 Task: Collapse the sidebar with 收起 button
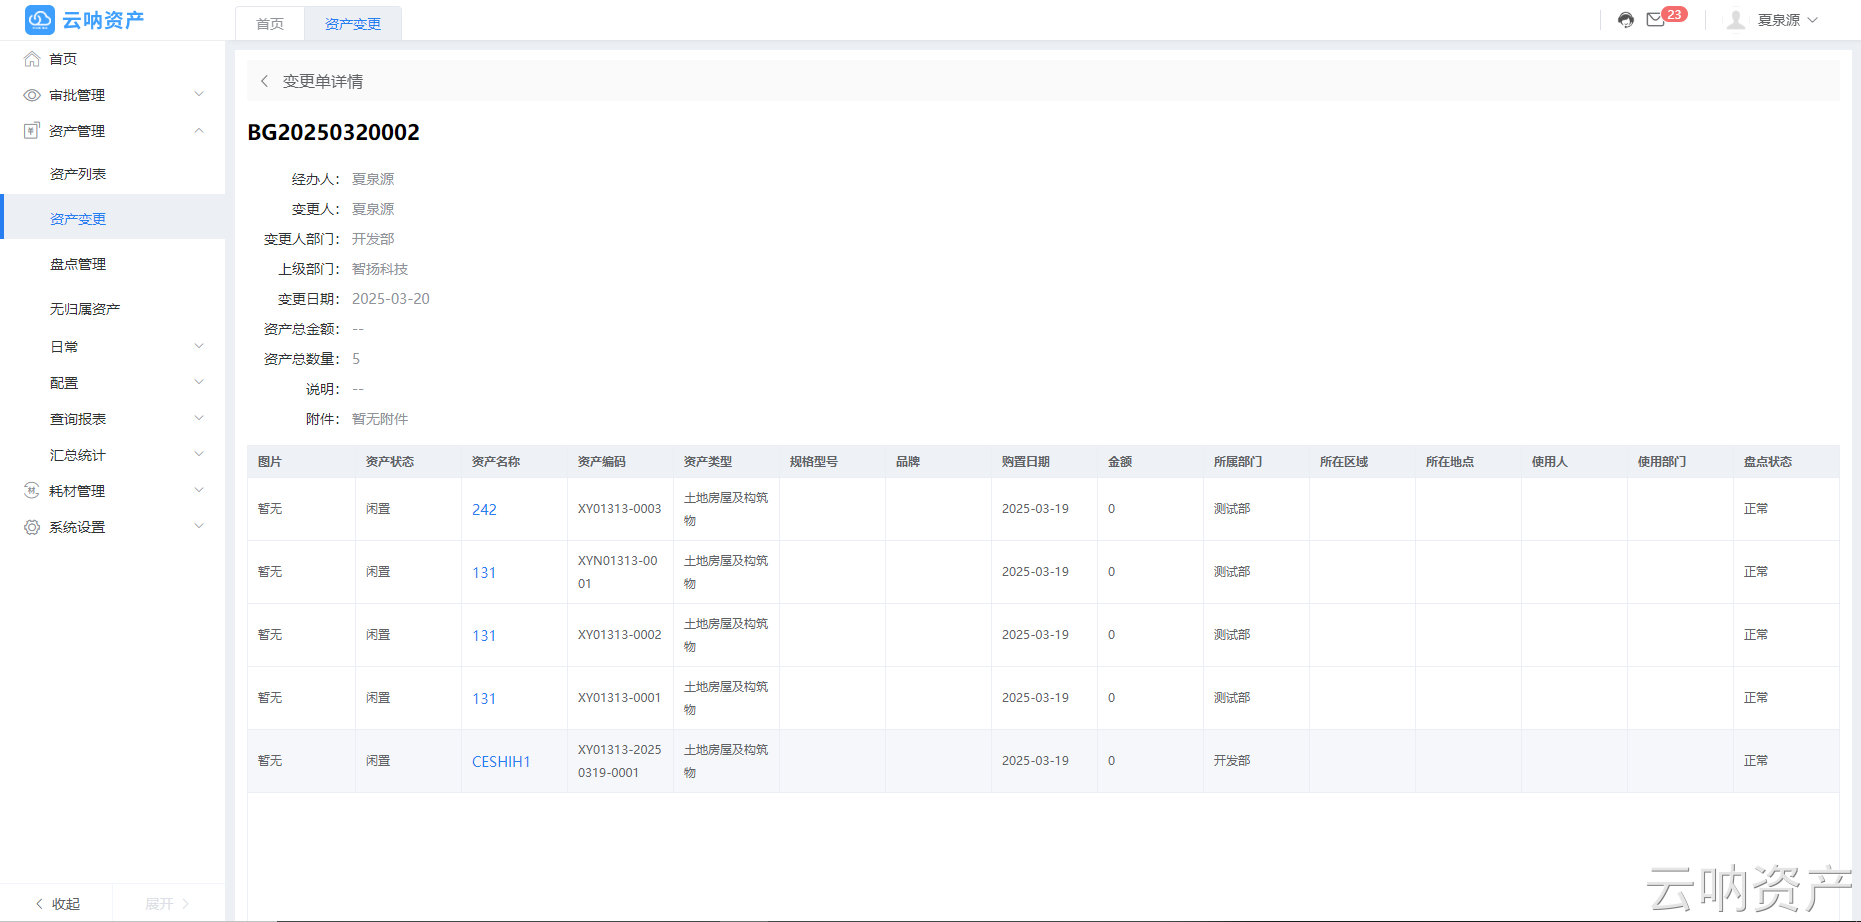(57, 904)
